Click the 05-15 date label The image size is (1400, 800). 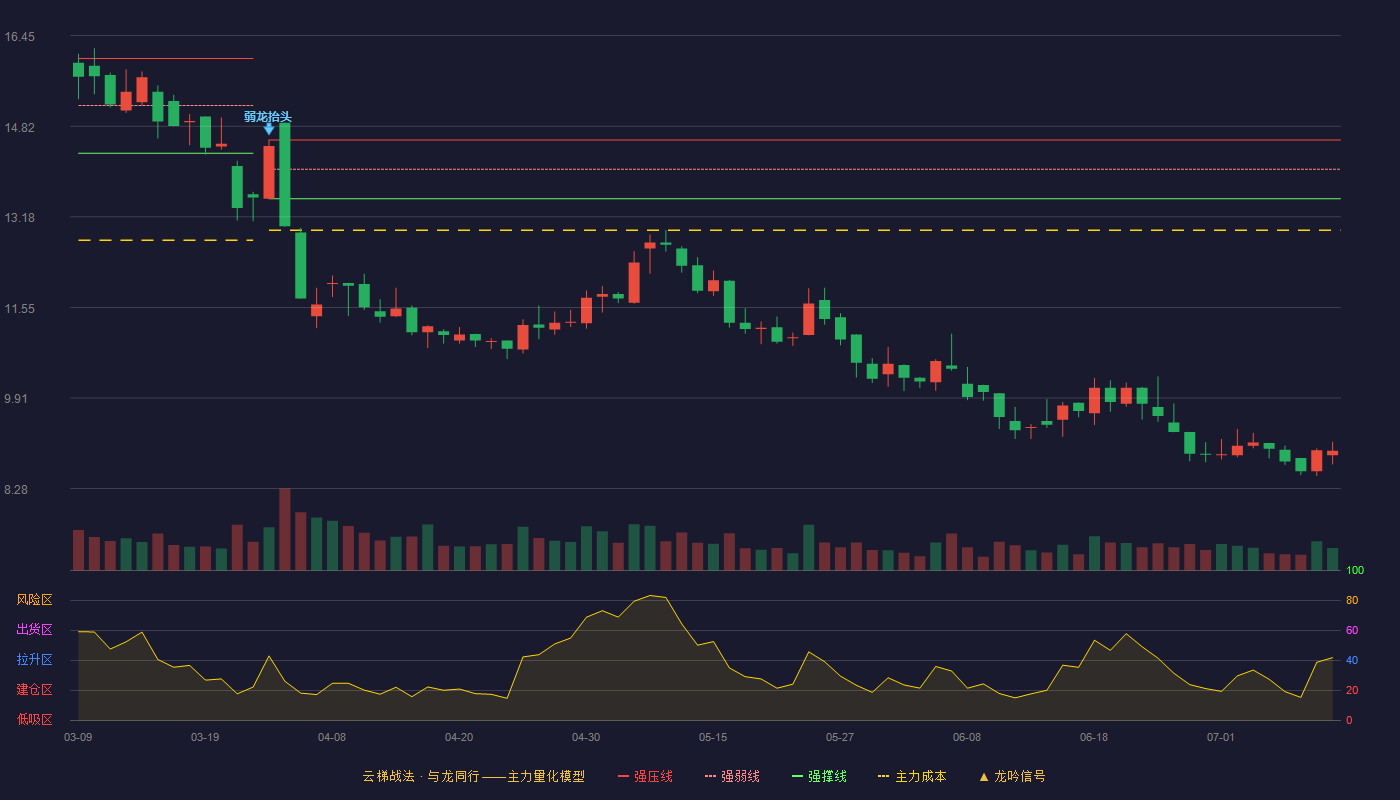coord(713,737)
